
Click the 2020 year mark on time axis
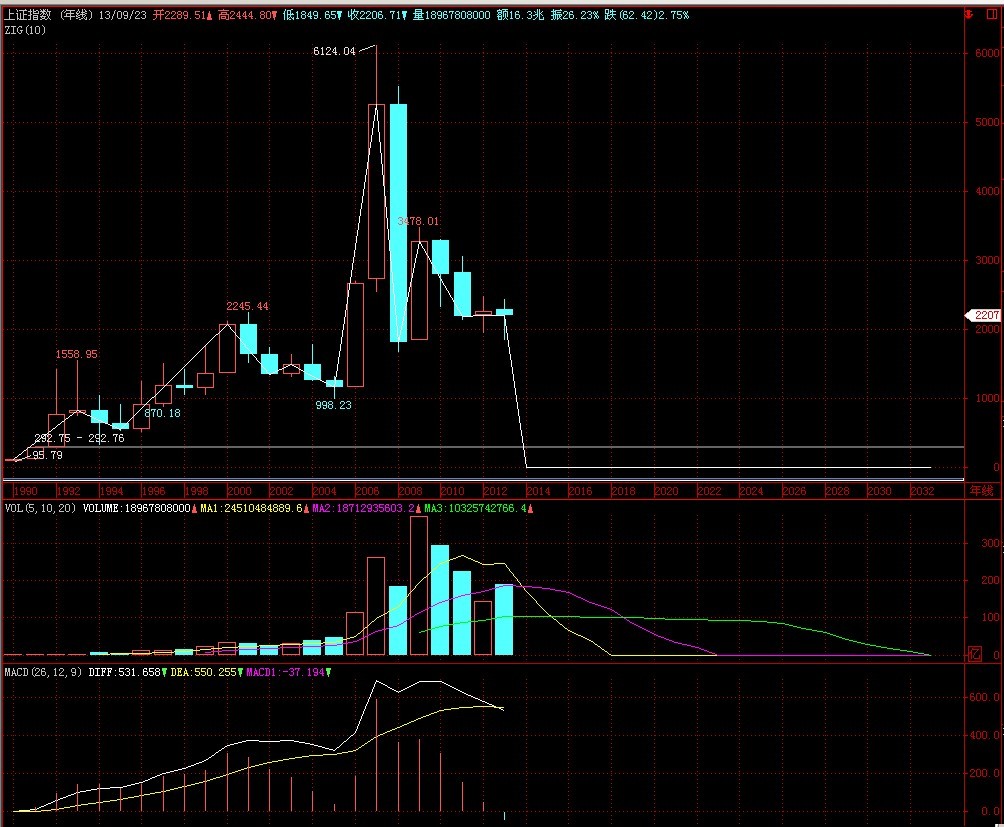click(665, 491)
